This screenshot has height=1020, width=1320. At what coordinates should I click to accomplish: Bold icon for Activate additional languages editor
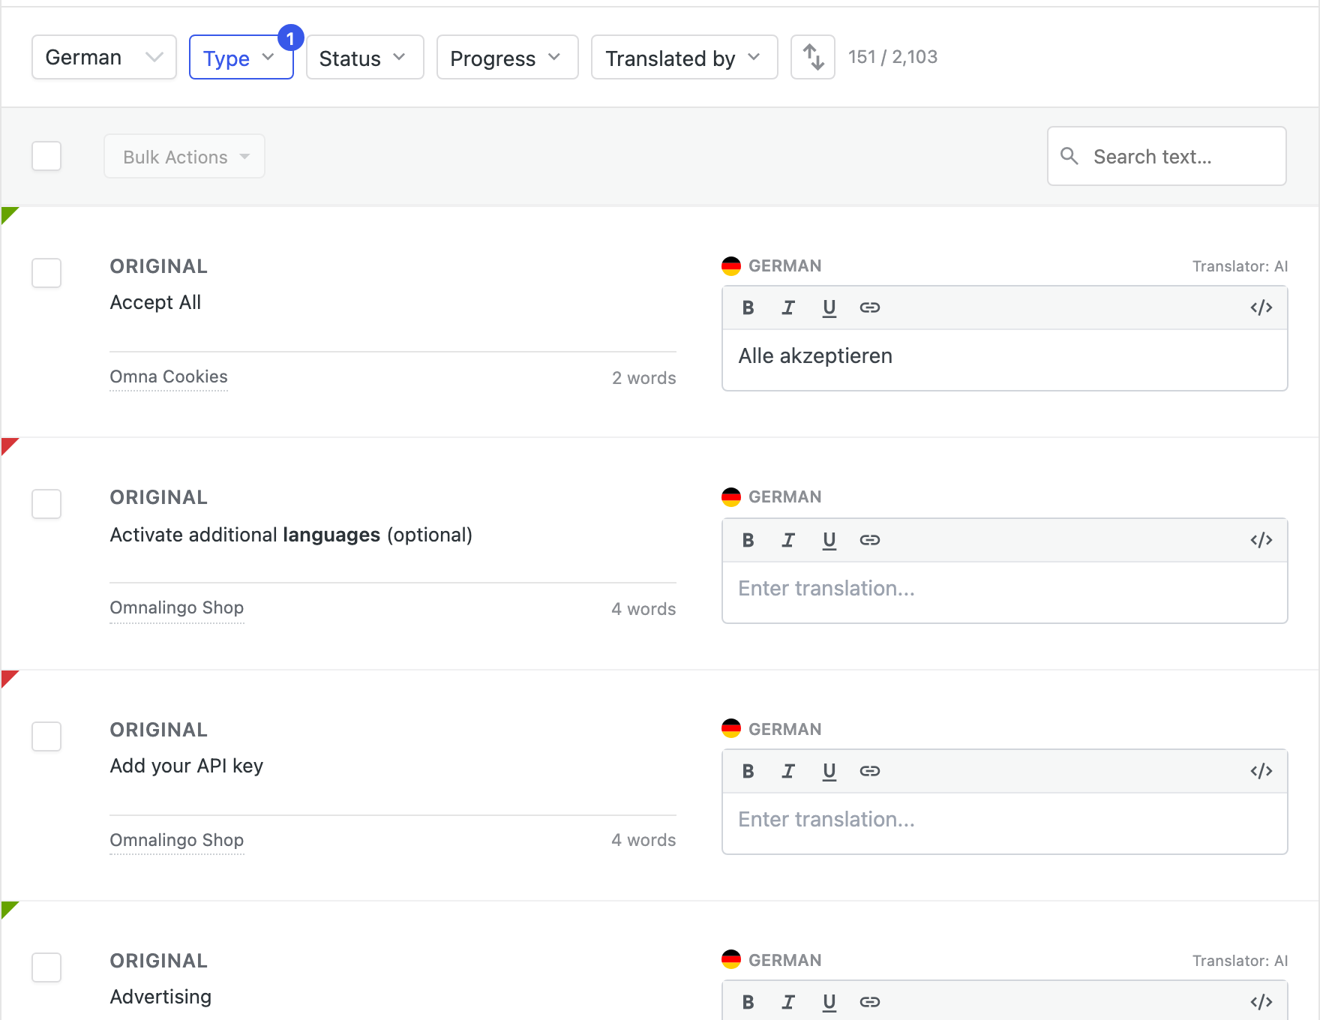coord(748,540)
